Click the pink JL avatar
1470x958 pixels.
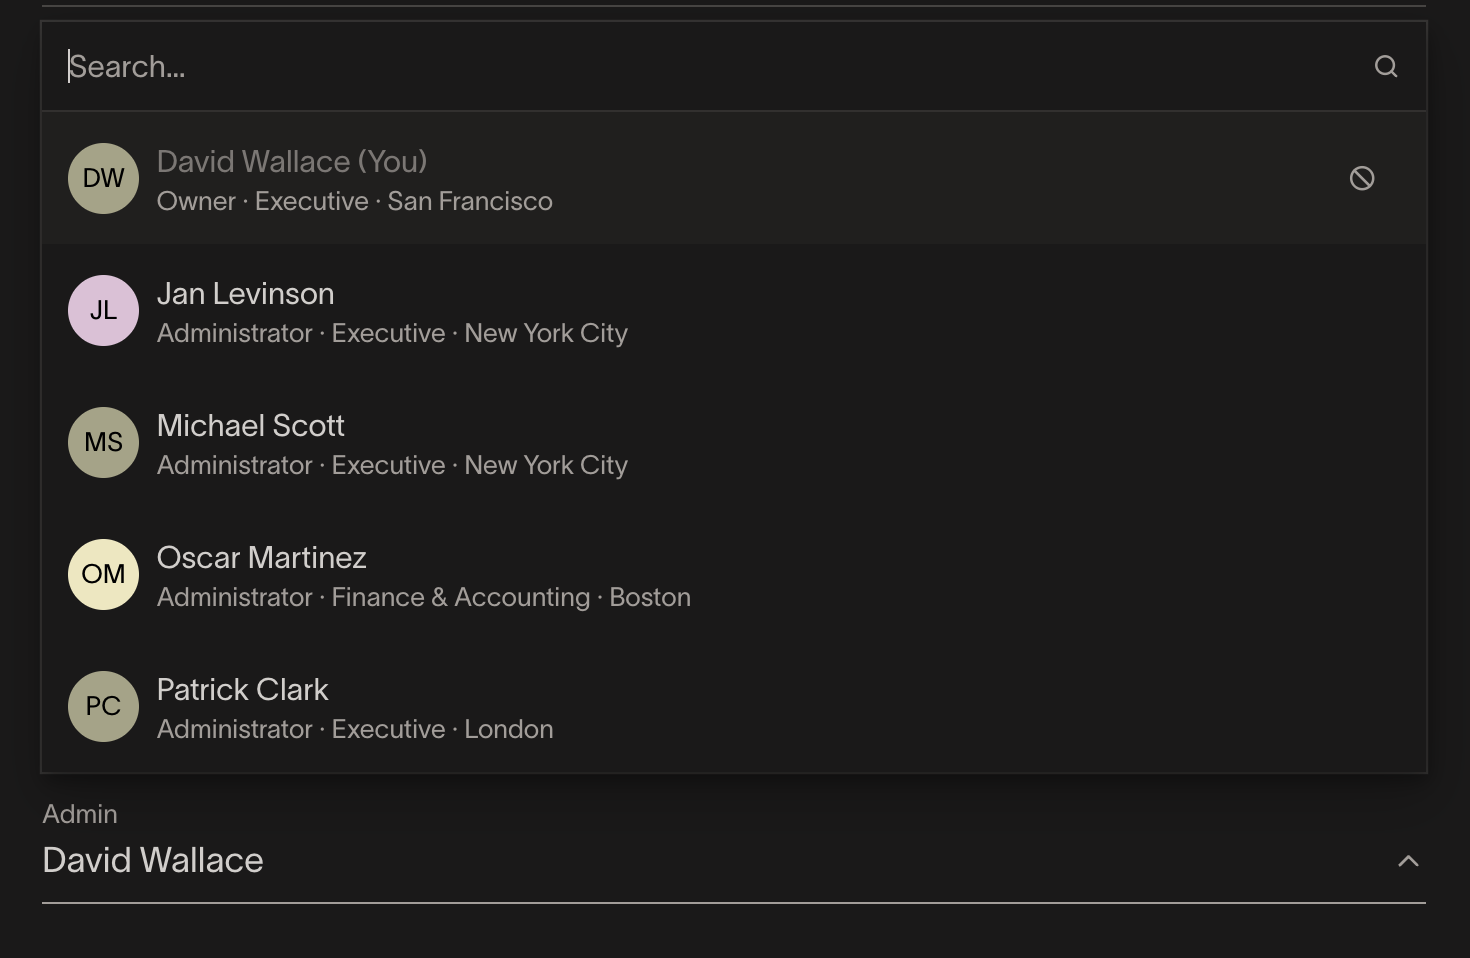pyautogui.click(x=103, y=310)
